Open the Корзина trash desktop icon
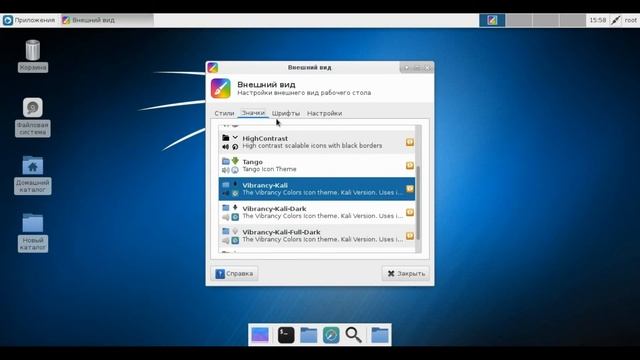This screenshot has width=640, height=360. coord(33,56)
